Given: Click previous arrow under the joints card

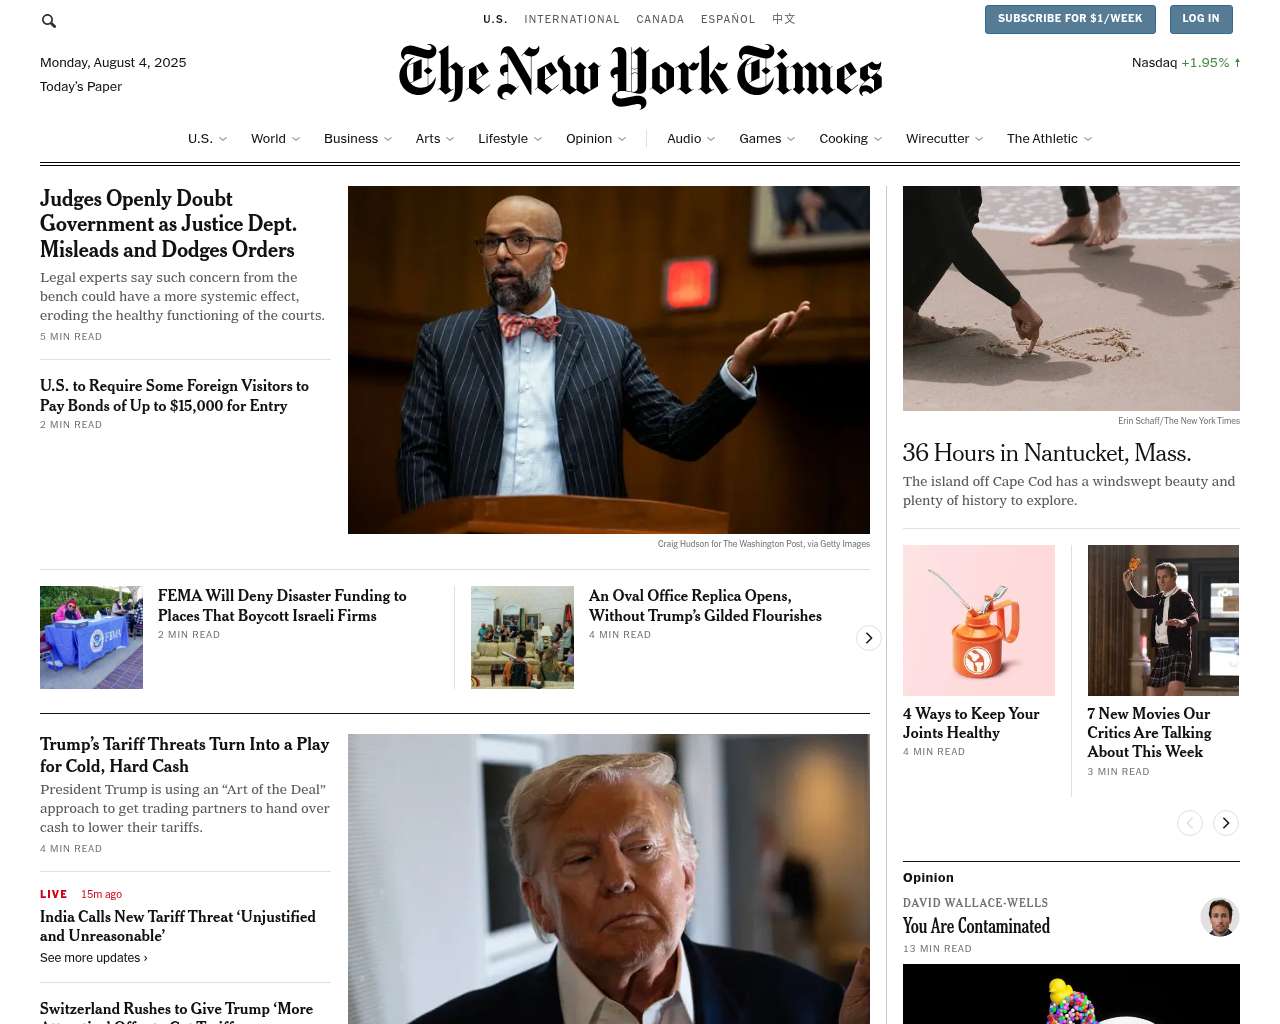Looking at the screenshot, I should (x=1189, y=823).
